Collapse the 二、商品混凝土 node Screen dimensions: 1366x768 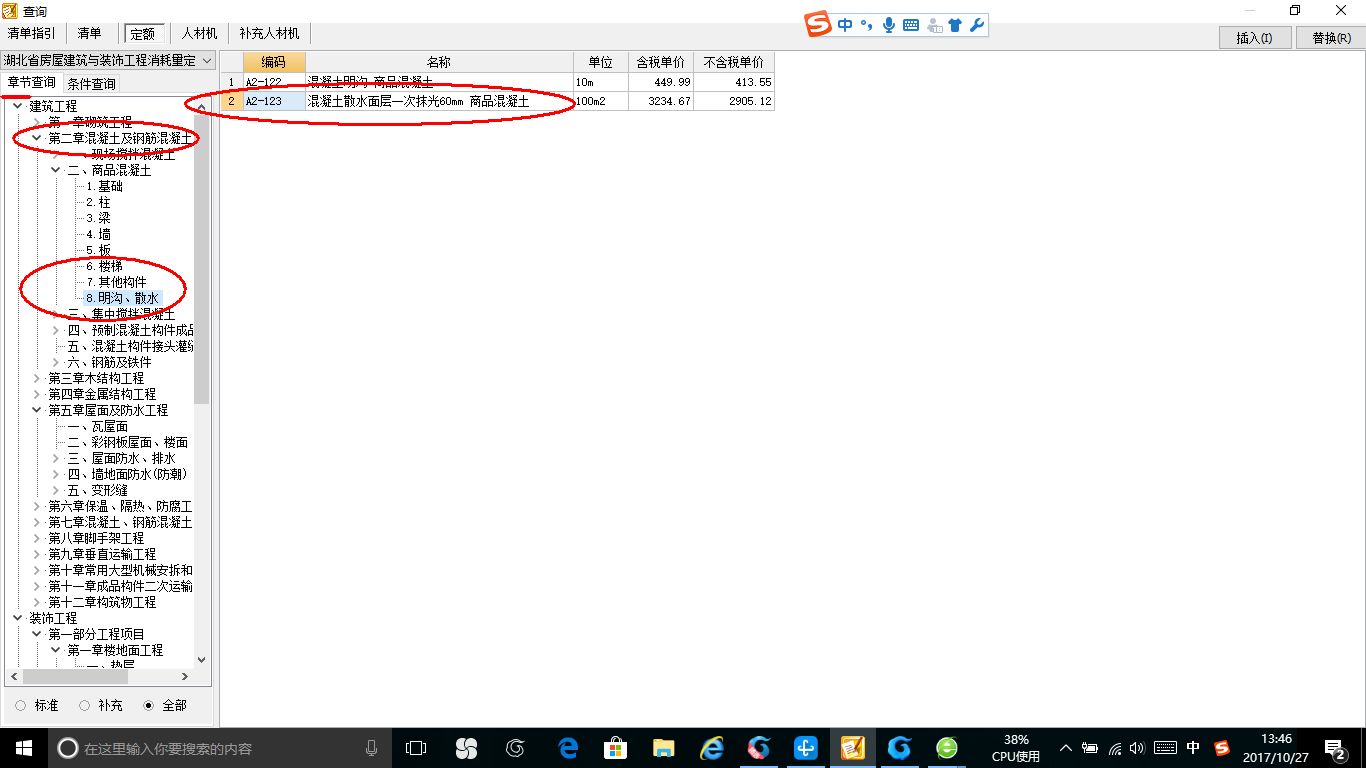point(56,170)
